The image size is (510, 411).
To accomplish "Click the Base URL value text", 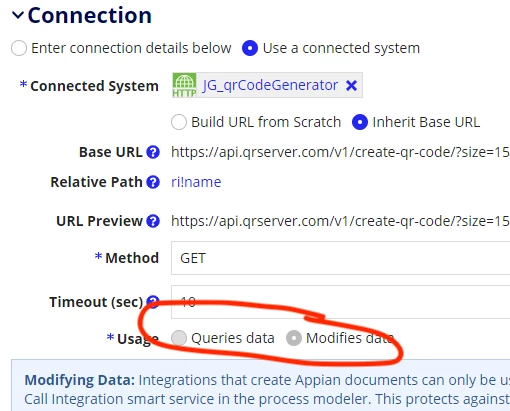I will (340, 152).
